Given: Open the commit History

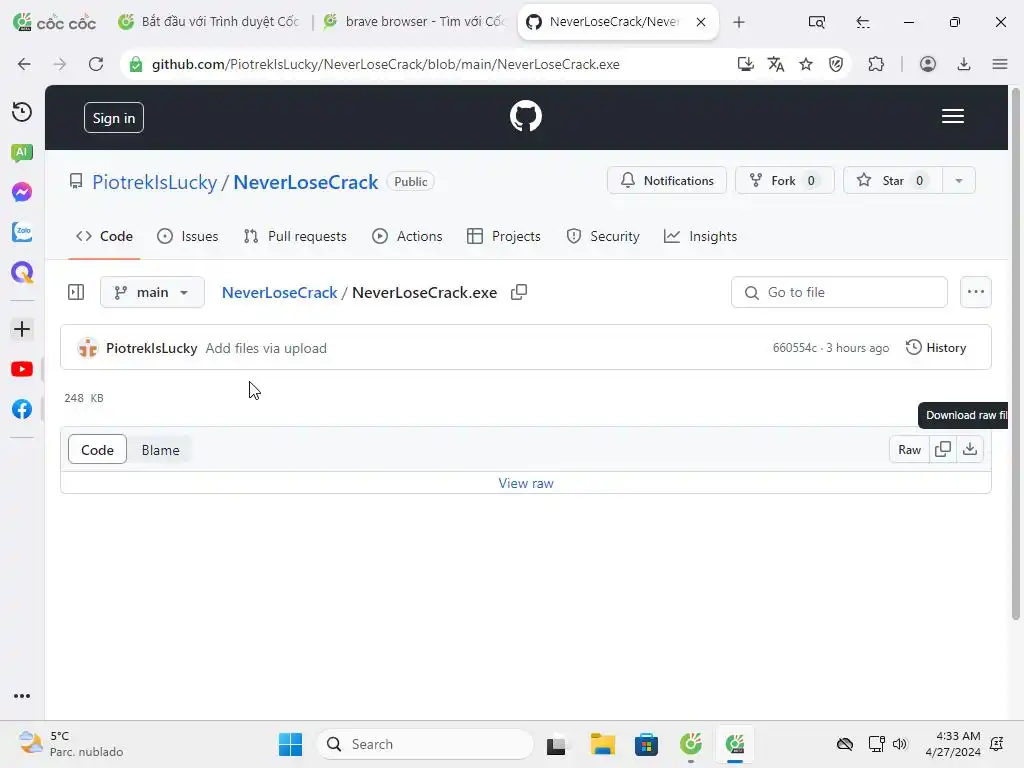Looking at the screenshot, I should click(x=936, y=347).
